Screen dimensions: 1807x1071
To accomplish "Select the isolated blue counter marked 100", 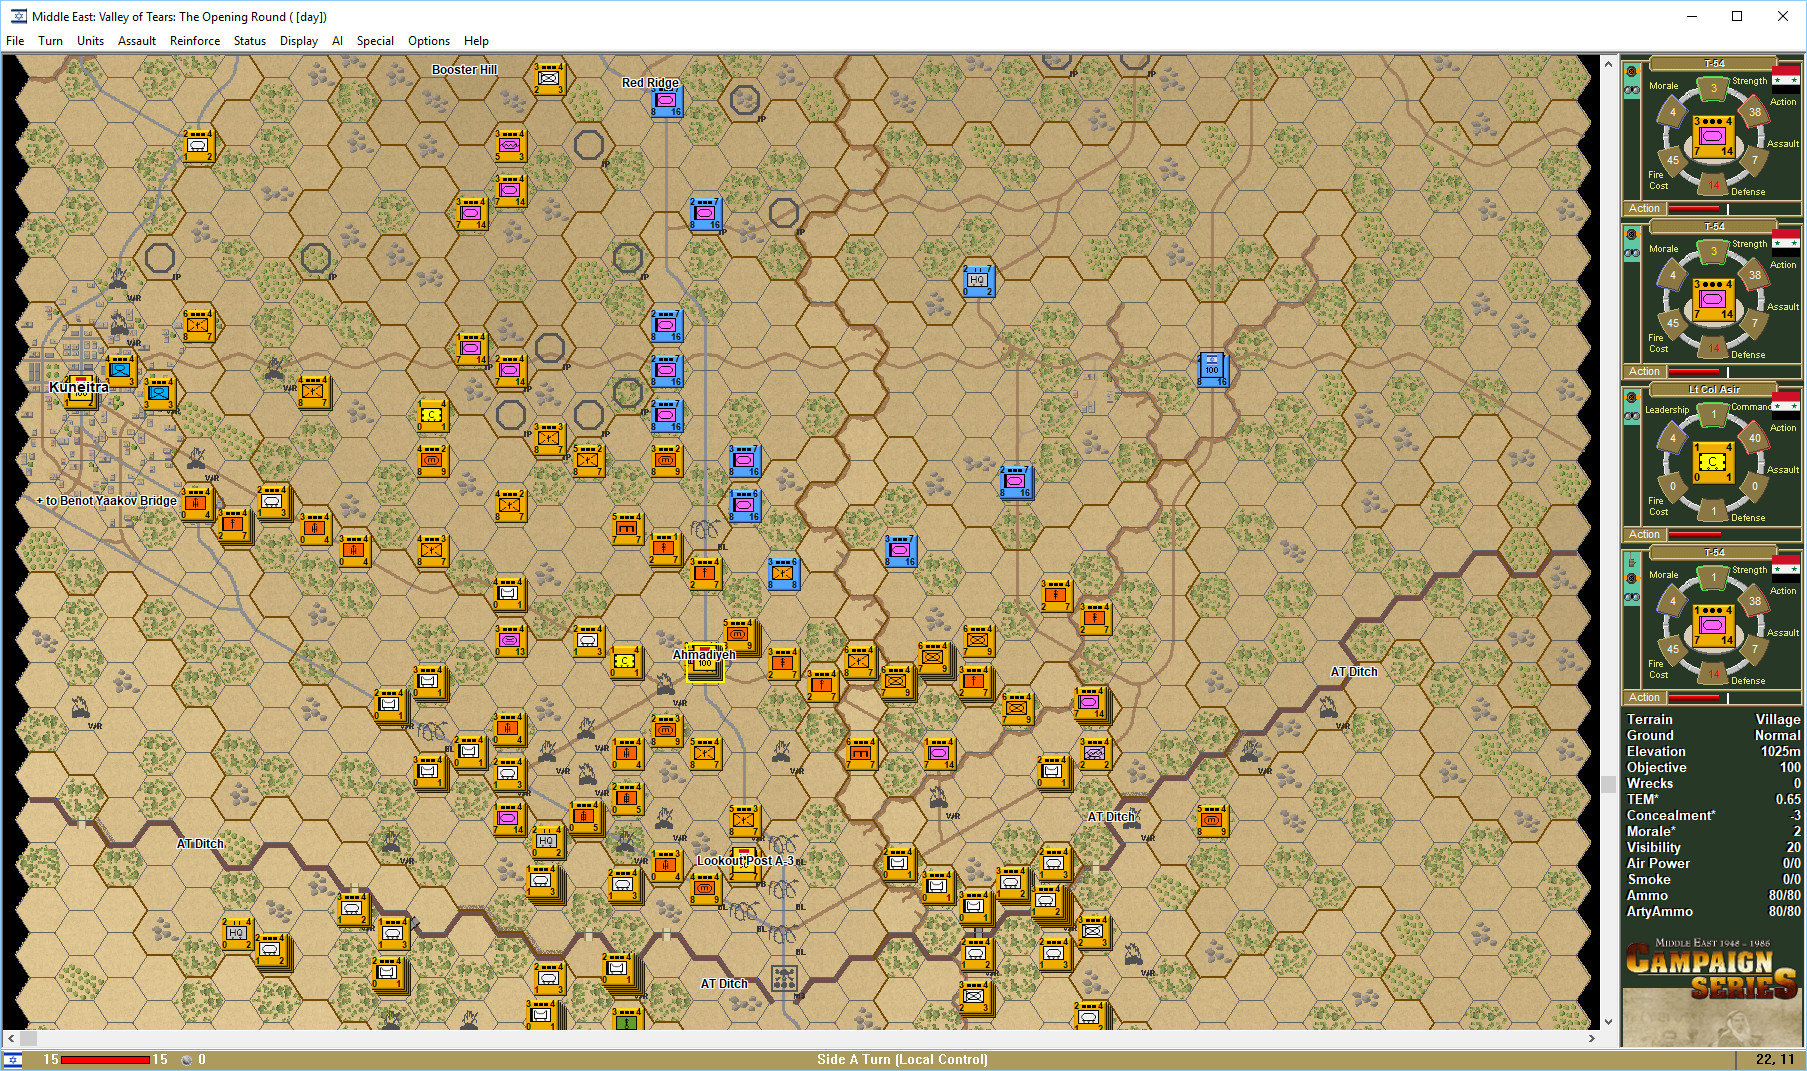I will point(1212,370).
